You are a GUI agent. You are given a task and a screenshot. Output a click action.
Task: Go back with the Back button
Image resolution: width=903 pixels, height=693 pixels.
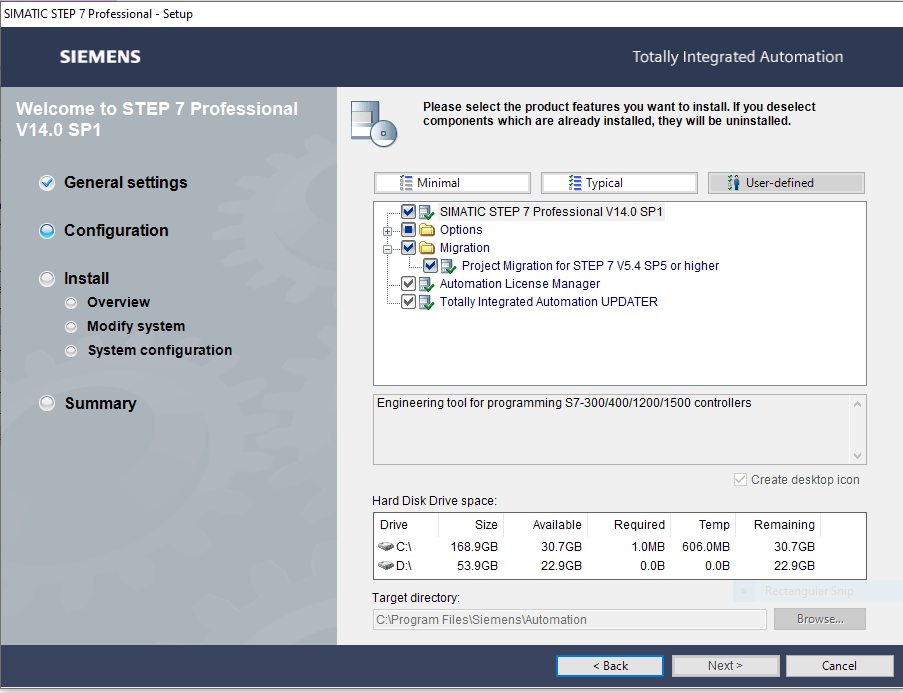click(x=610, y=666)
